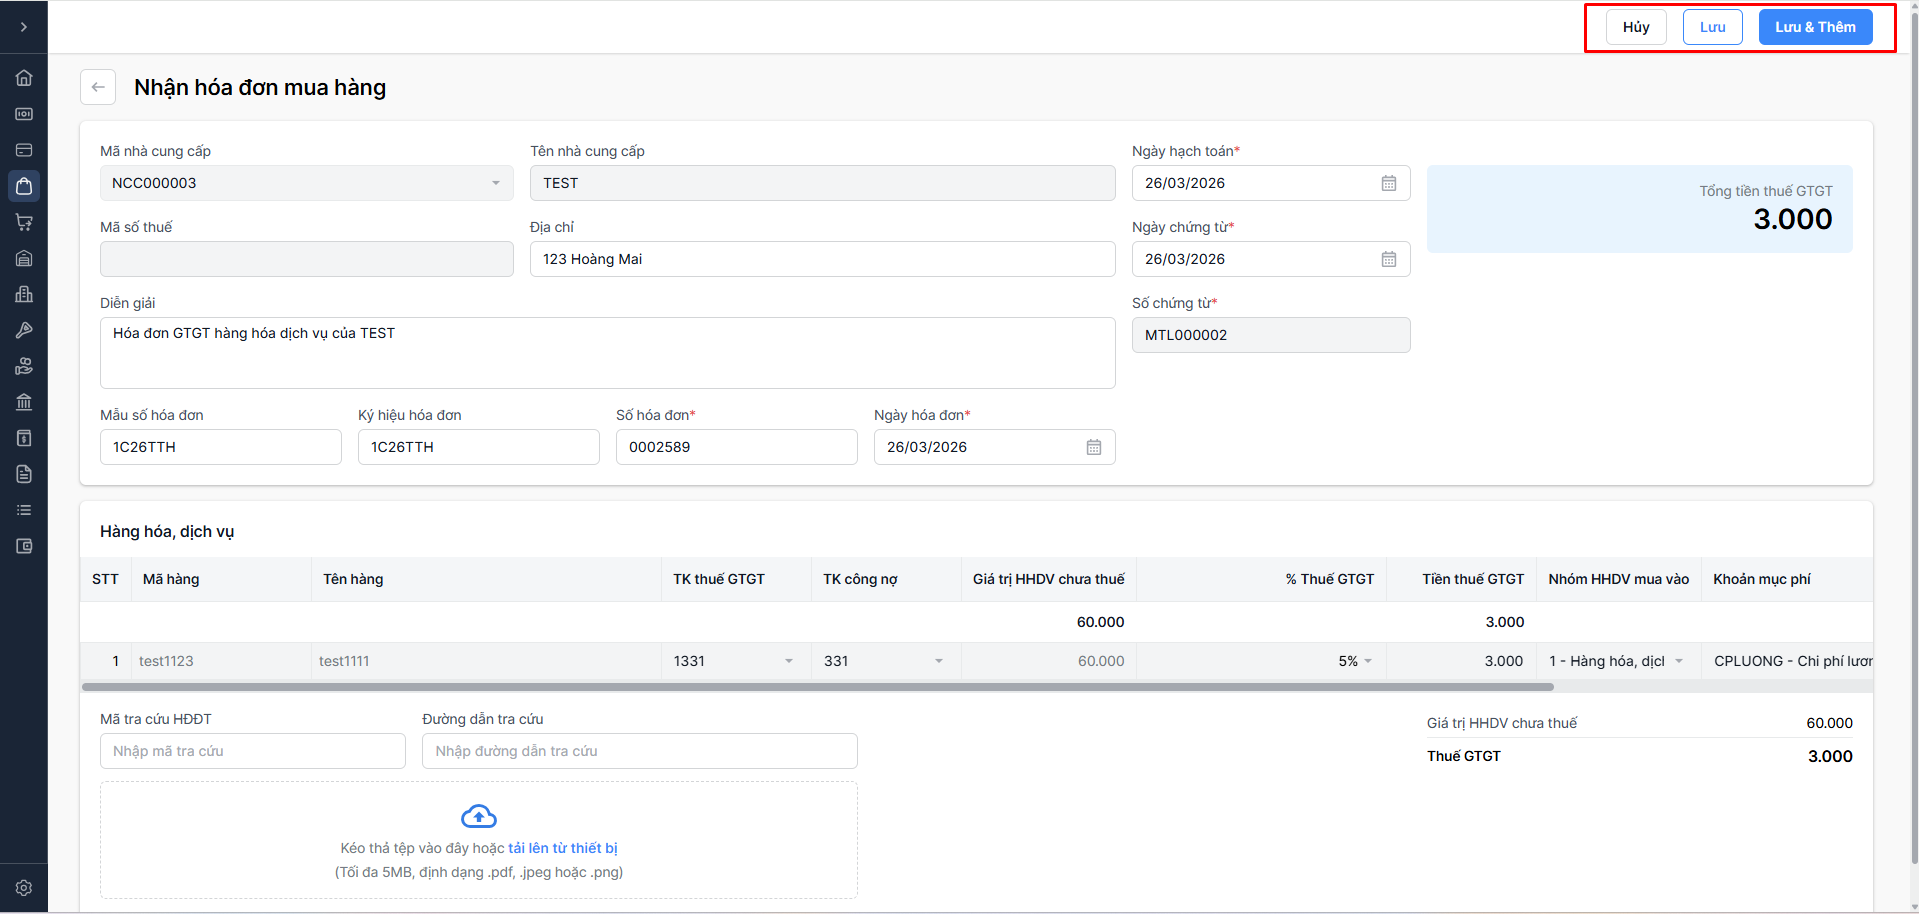The width and height of the screenshot is (1919, 914).
Task: Open calendar for Ngày hóa đơn
Action: 1093,447
